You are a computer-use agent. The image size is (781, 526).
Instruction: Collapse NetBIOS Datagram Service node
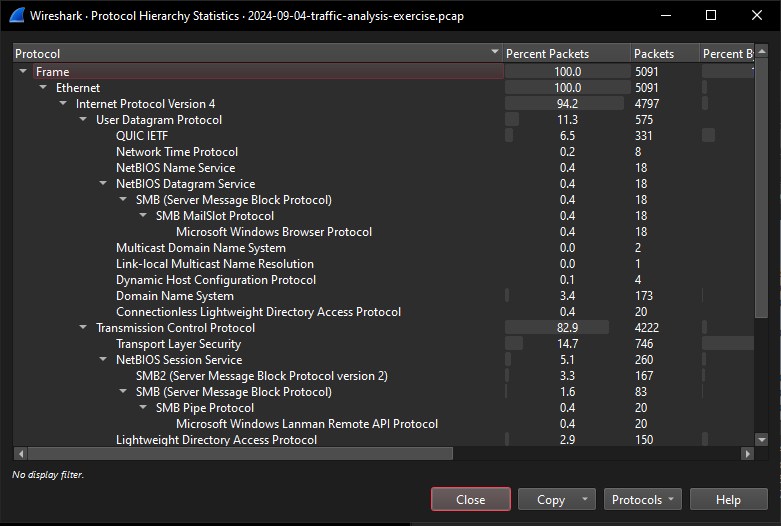[103, 183]
